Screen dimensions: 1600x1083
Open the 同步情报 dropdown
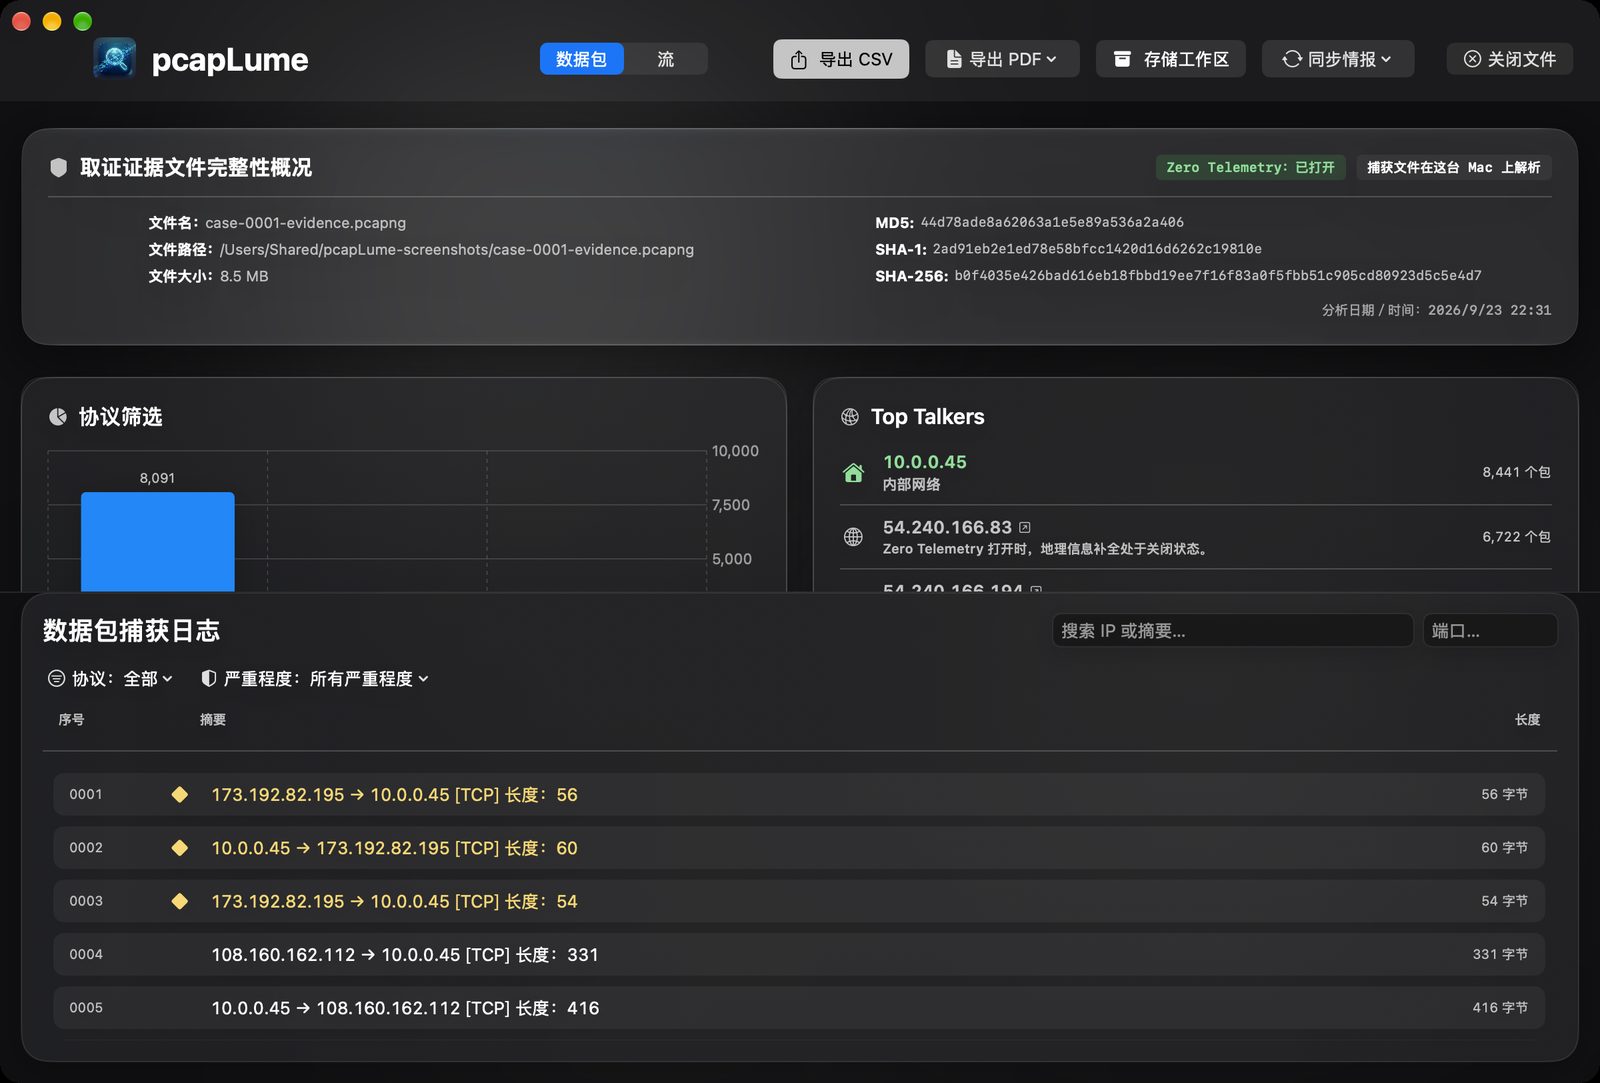point(1338,59)
